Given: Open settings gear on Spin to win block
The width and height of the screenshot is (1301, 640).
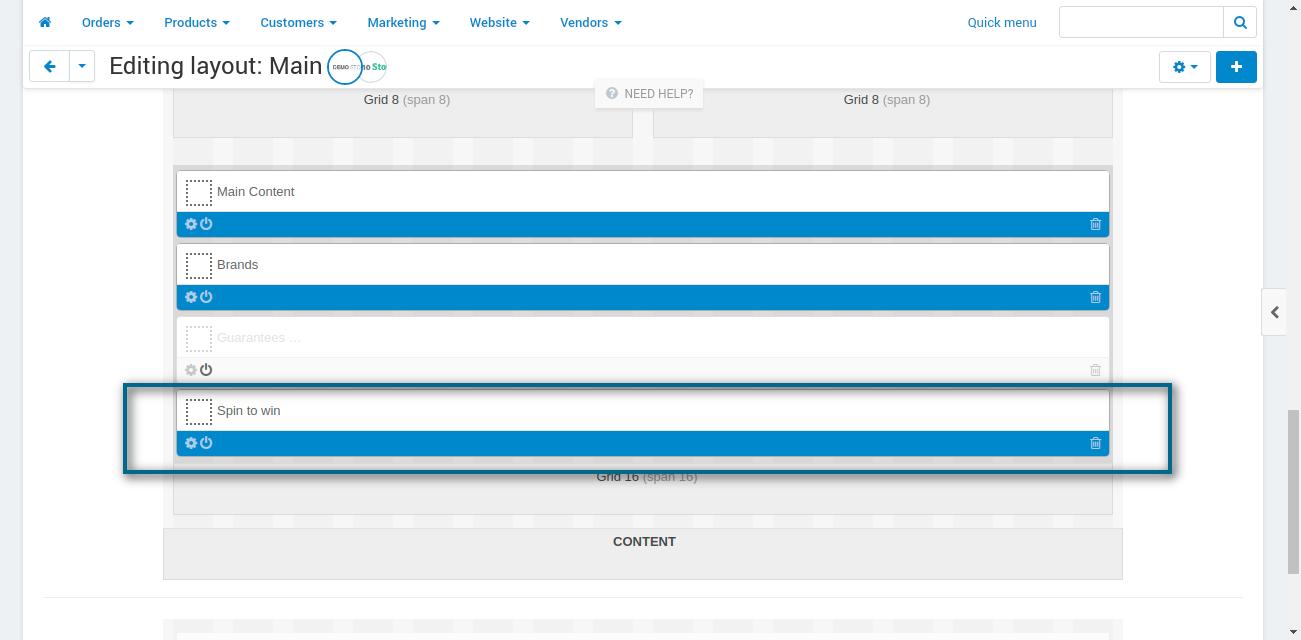Looking at the screenshot, I should pyautogui.click(x=190, y=442).
